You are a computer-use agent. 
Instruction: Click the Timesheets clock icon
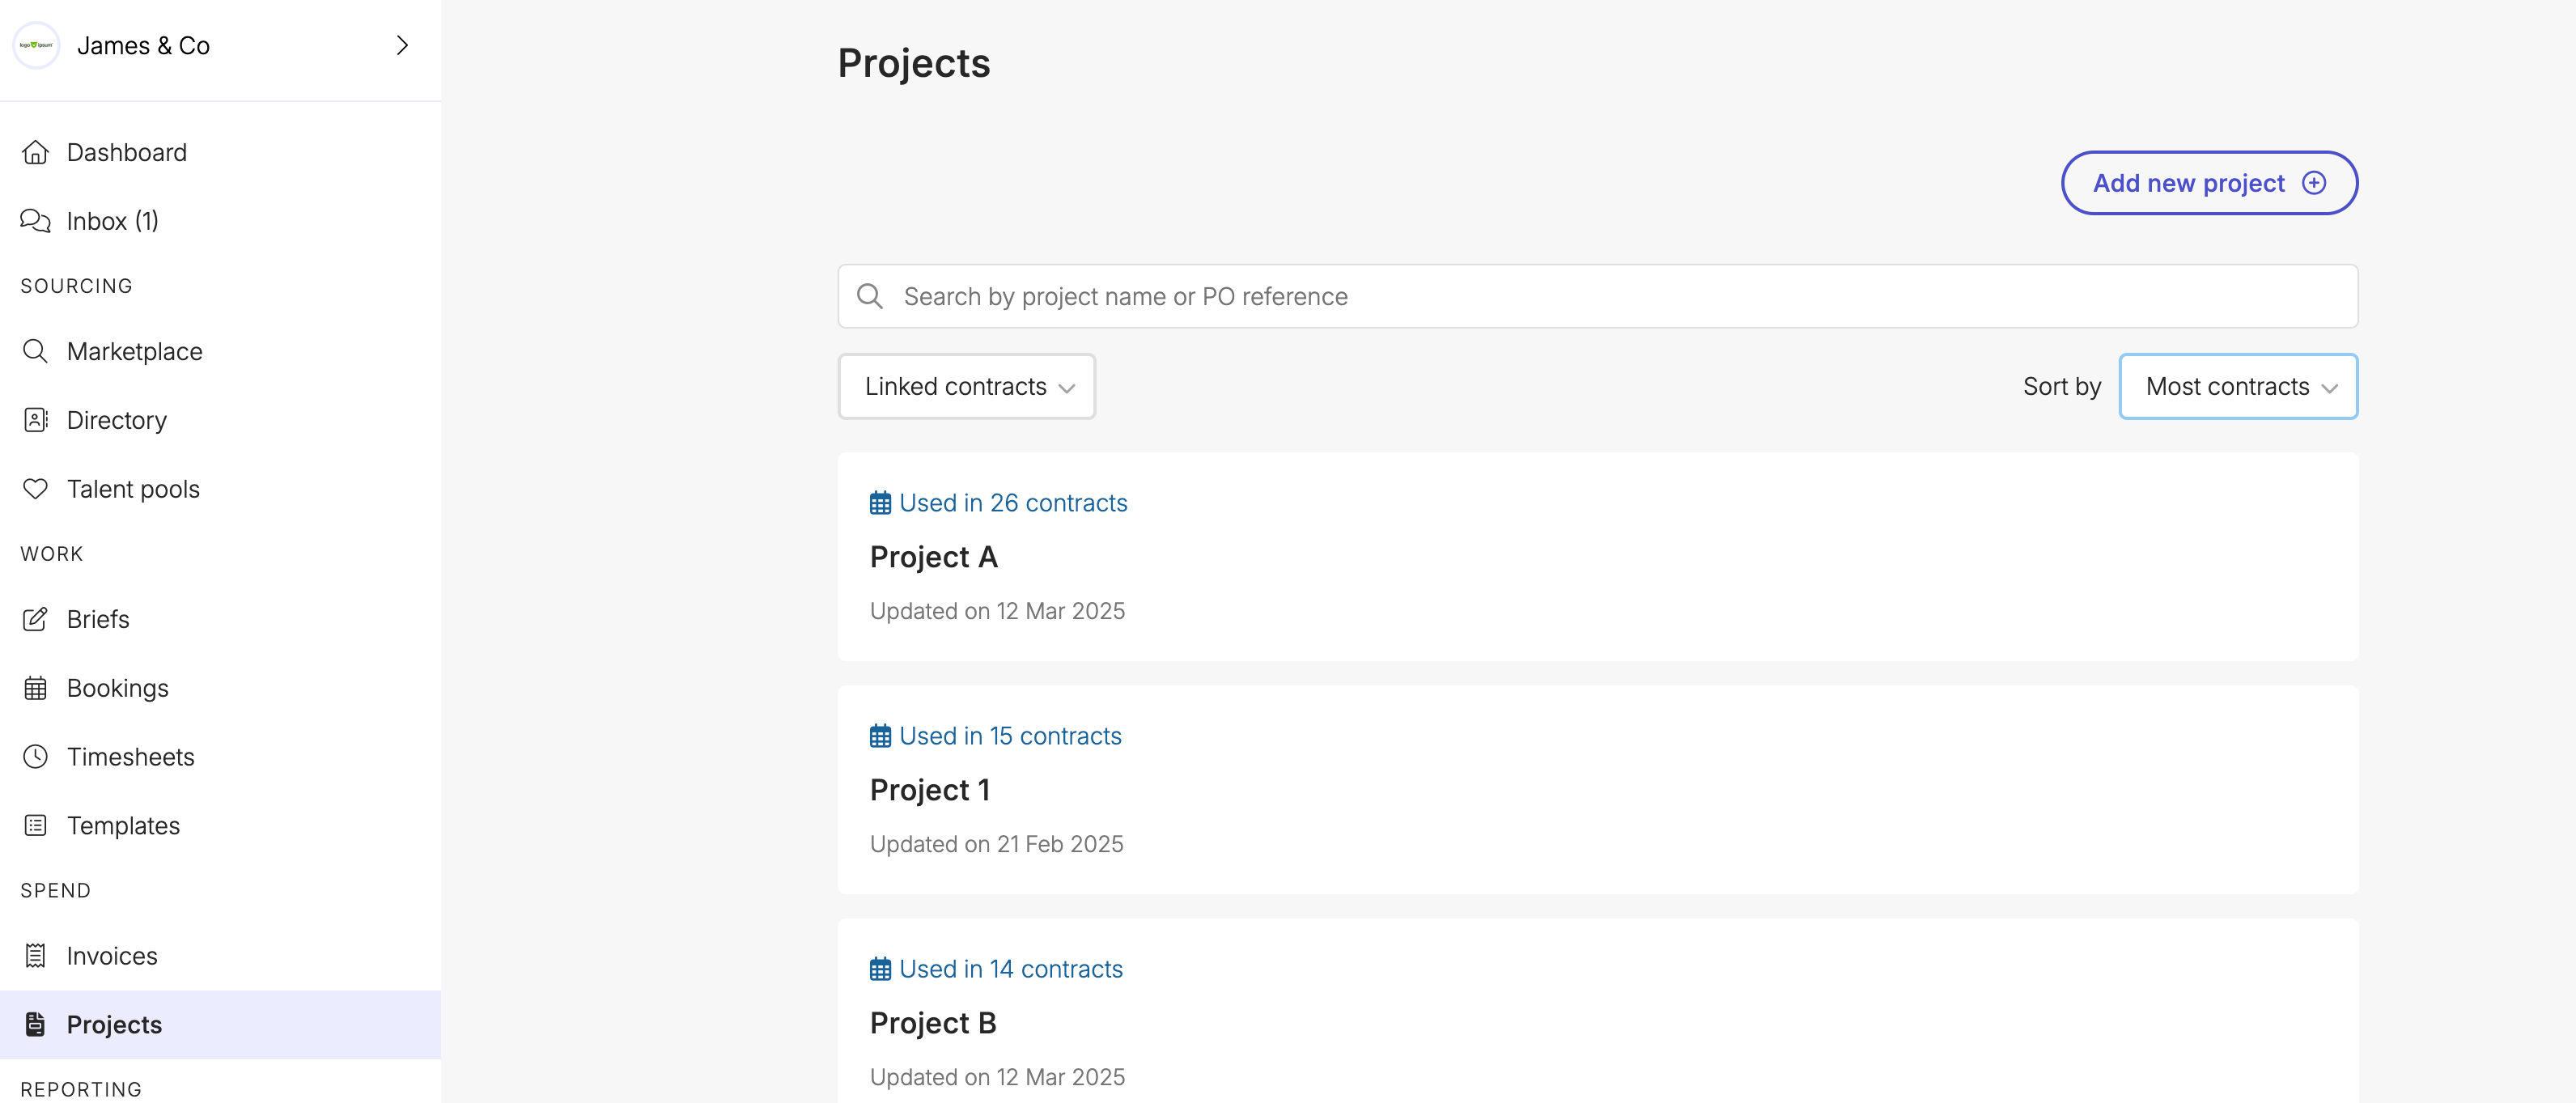[35, 757]
